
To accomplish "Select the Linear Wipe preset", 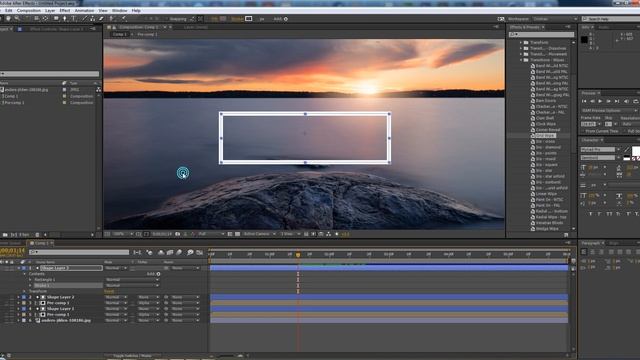I will tap(546, 194).
